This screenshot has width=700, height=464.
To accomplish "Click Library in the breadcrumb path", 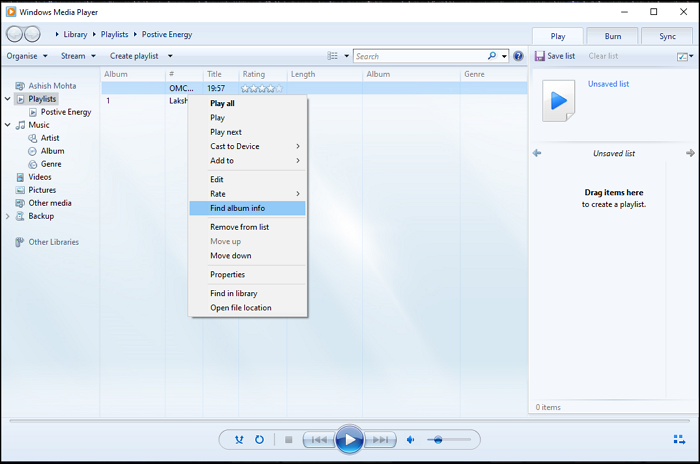I will [x=75, y=34].
